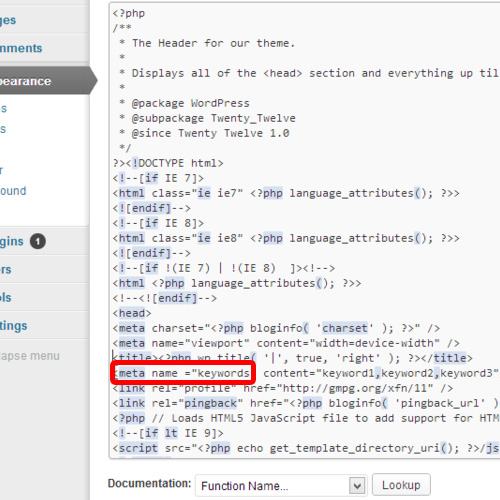Click the '<!--[if IE 7]>' line

click(158, 178)
